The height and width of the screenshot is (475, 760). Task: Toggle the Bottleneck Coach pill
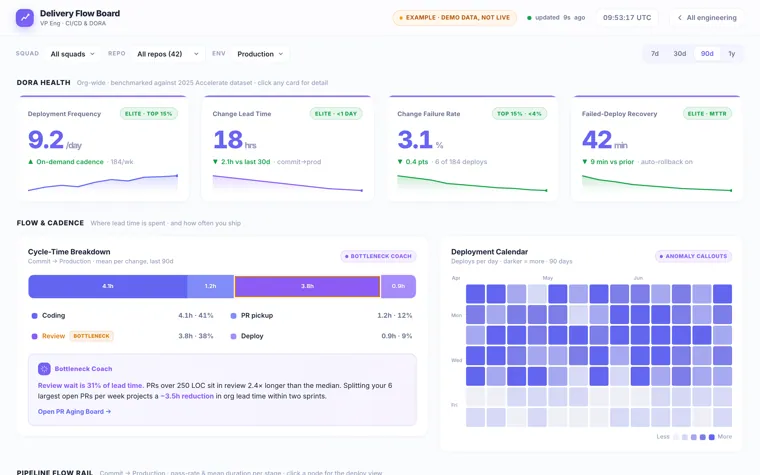point(378,256)
